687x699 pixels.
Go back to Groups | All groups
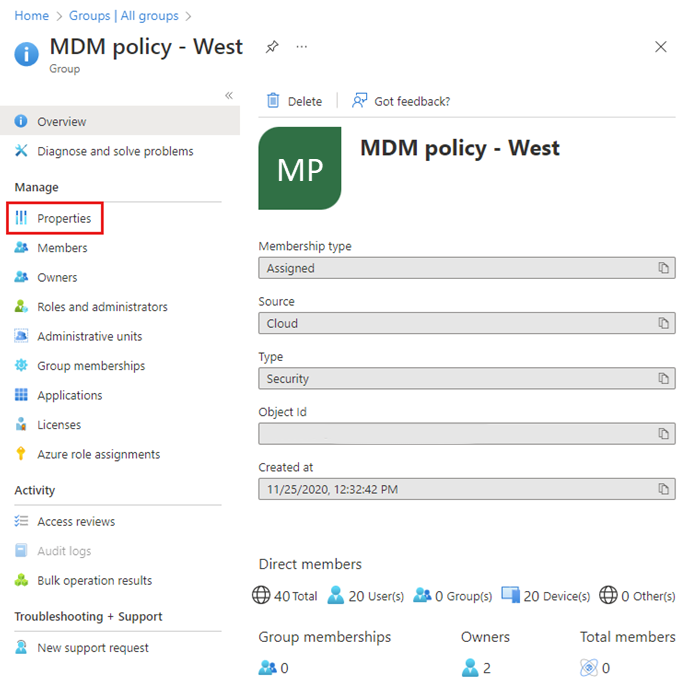pyautogui.click(x=123, y=16)
